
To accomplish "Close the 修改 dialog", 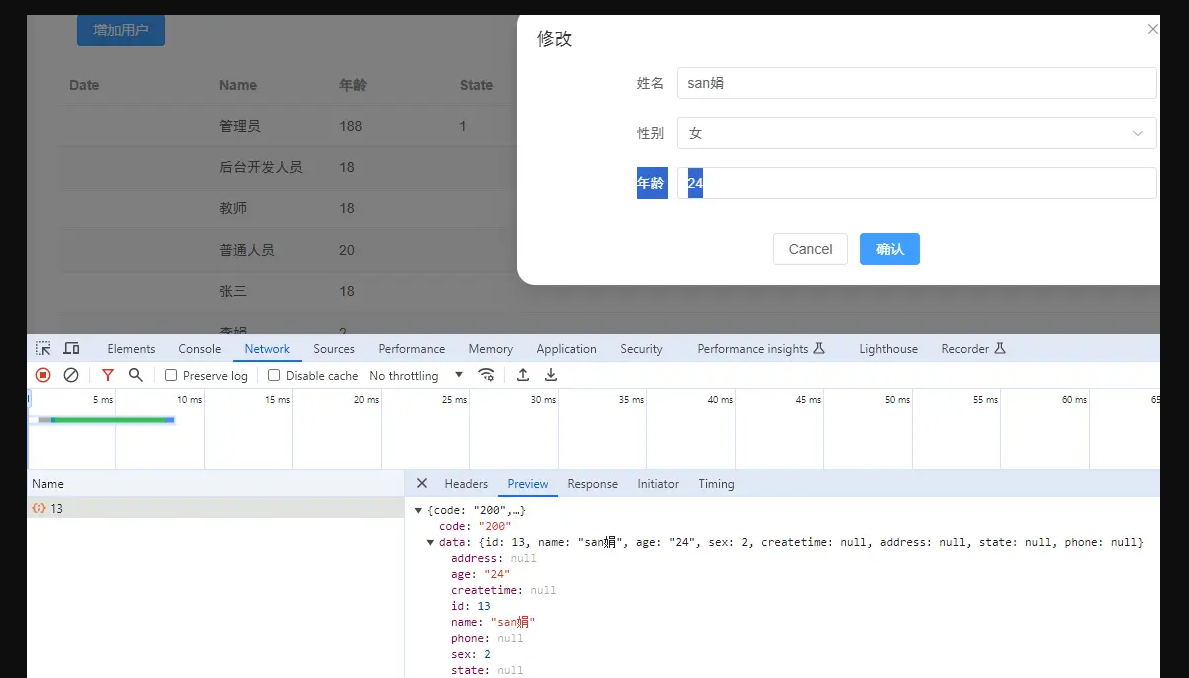I will [1152, 29].
